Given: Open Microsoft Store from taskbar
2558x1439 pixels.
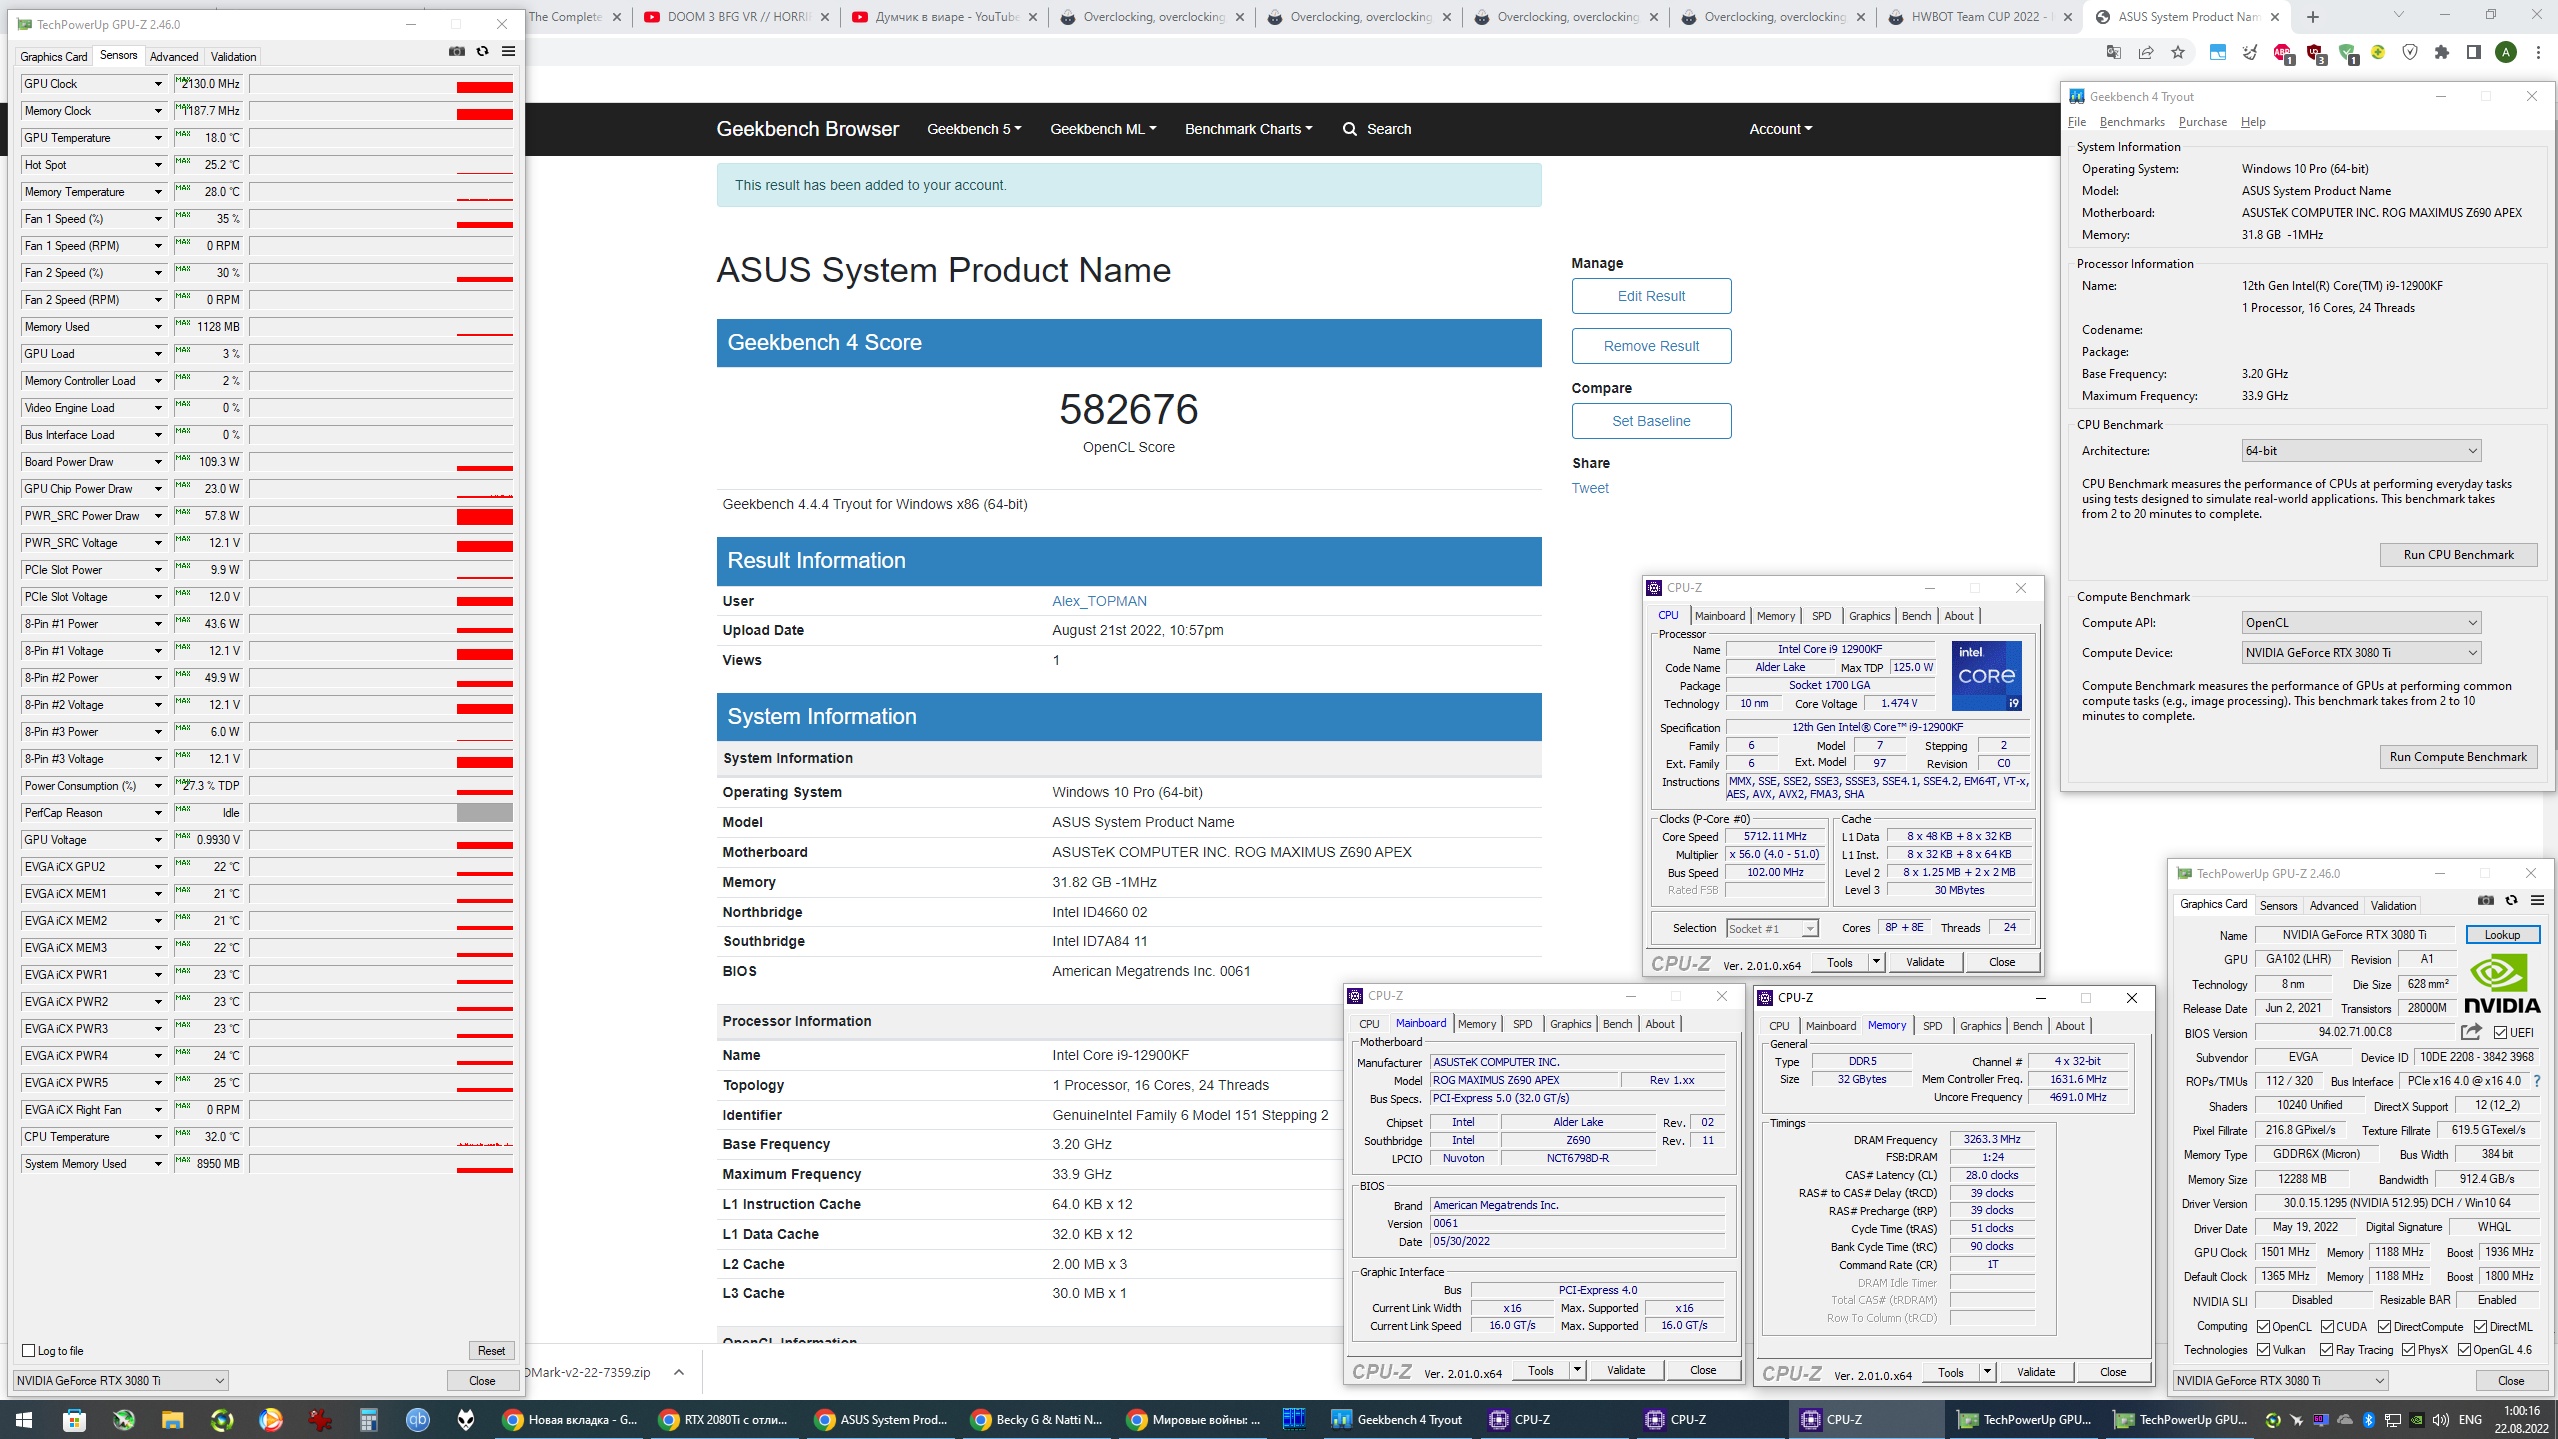Looking at the screenshot, I should 74,1420.
